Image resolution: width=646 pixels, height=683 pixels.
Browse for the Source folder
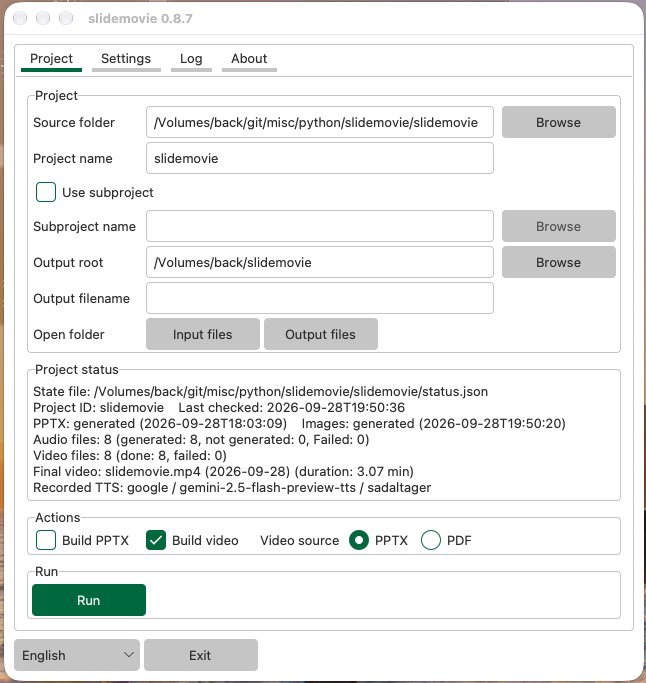coord(558,122)
